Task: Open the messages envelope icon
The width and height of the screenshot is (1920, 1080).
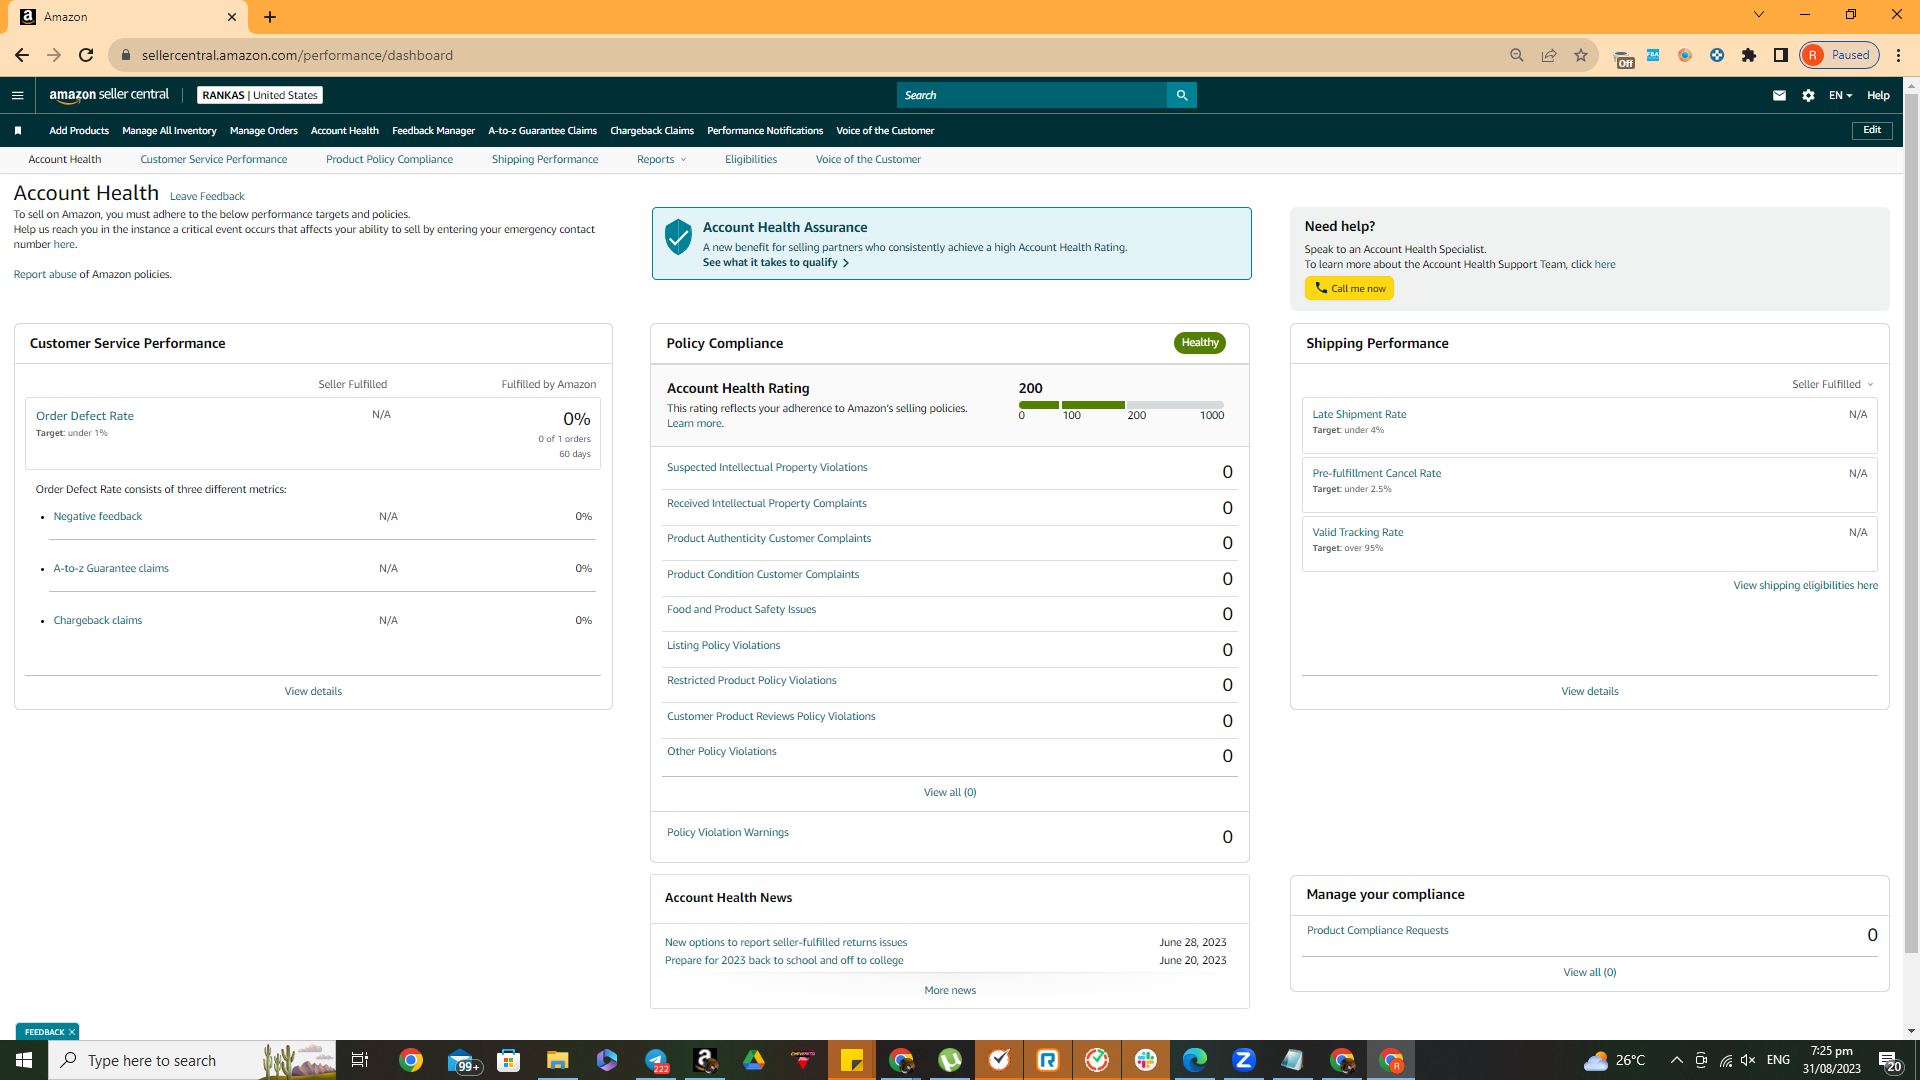Action: [1779, 96]
